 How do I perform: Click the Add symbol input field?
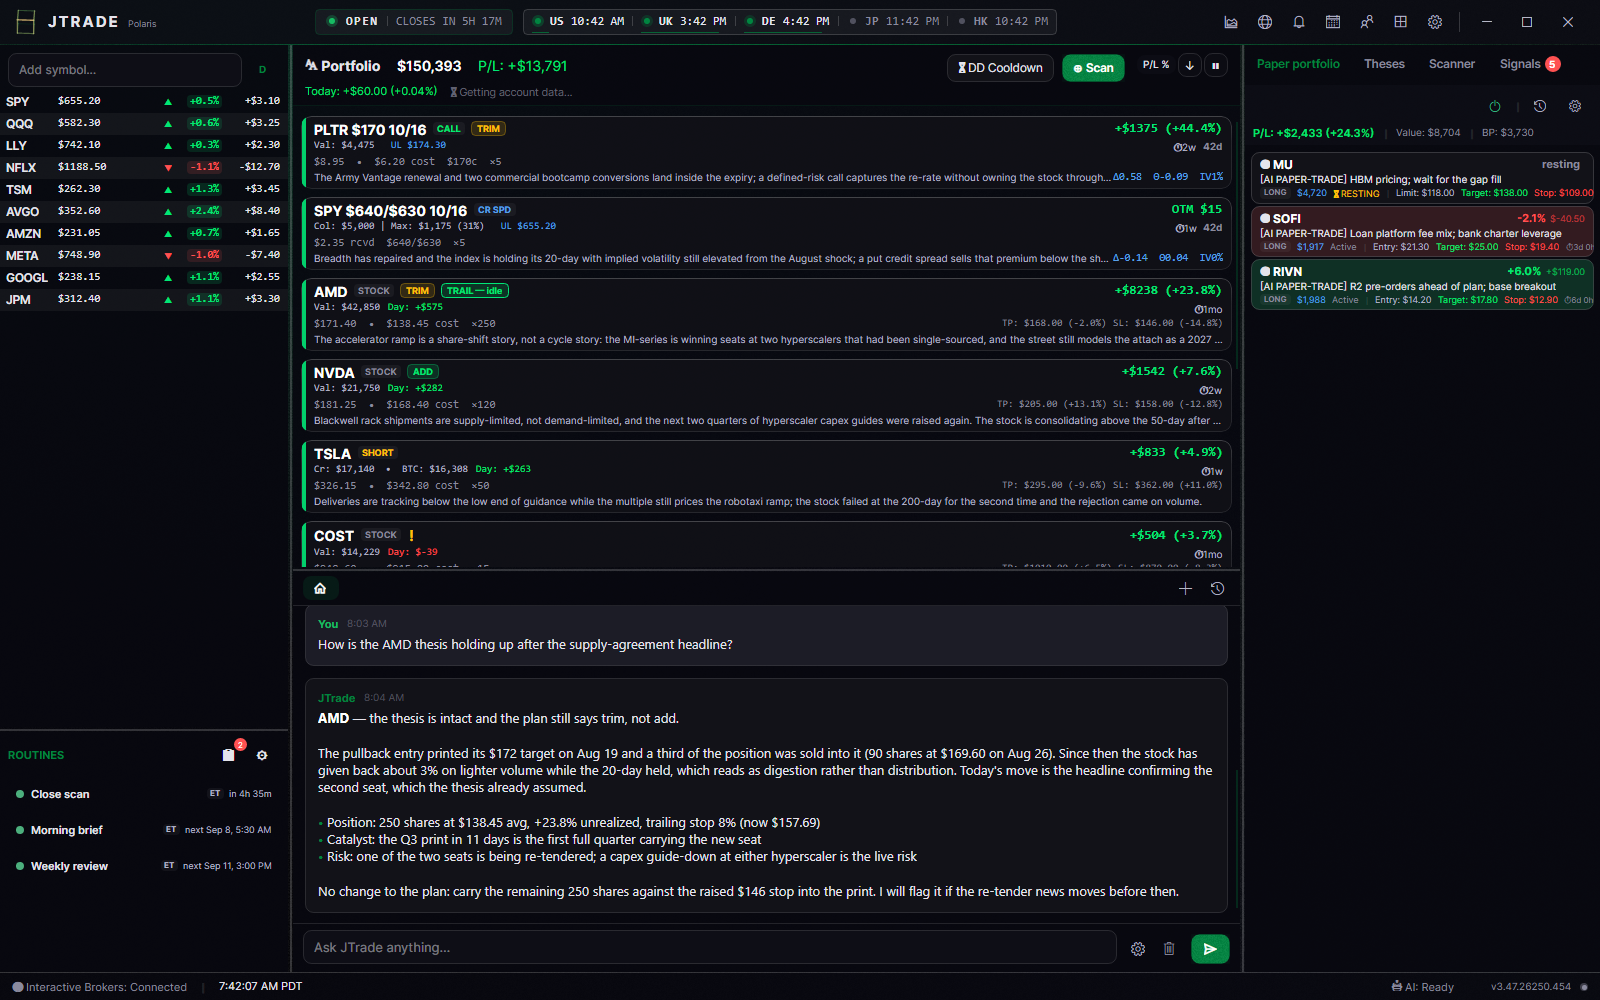(x=125, y=70)
